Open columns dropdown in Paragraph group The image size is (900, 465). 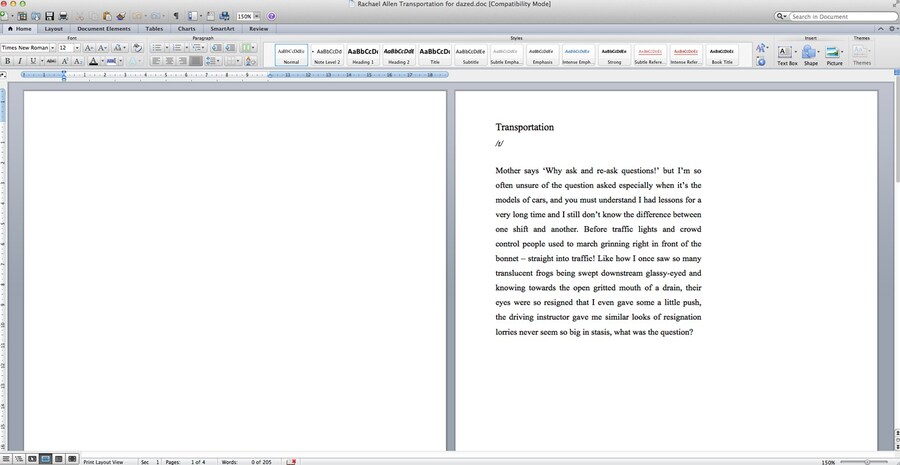248,48
